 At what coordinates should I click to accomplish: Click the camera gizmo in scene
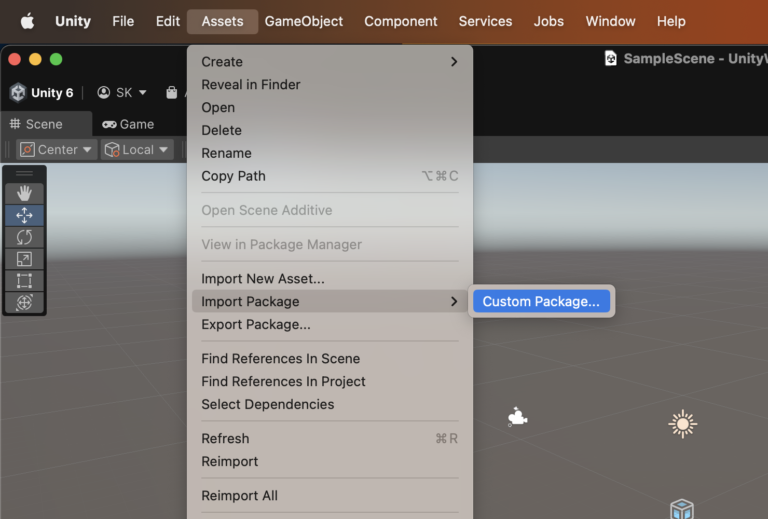pos(516,417)
